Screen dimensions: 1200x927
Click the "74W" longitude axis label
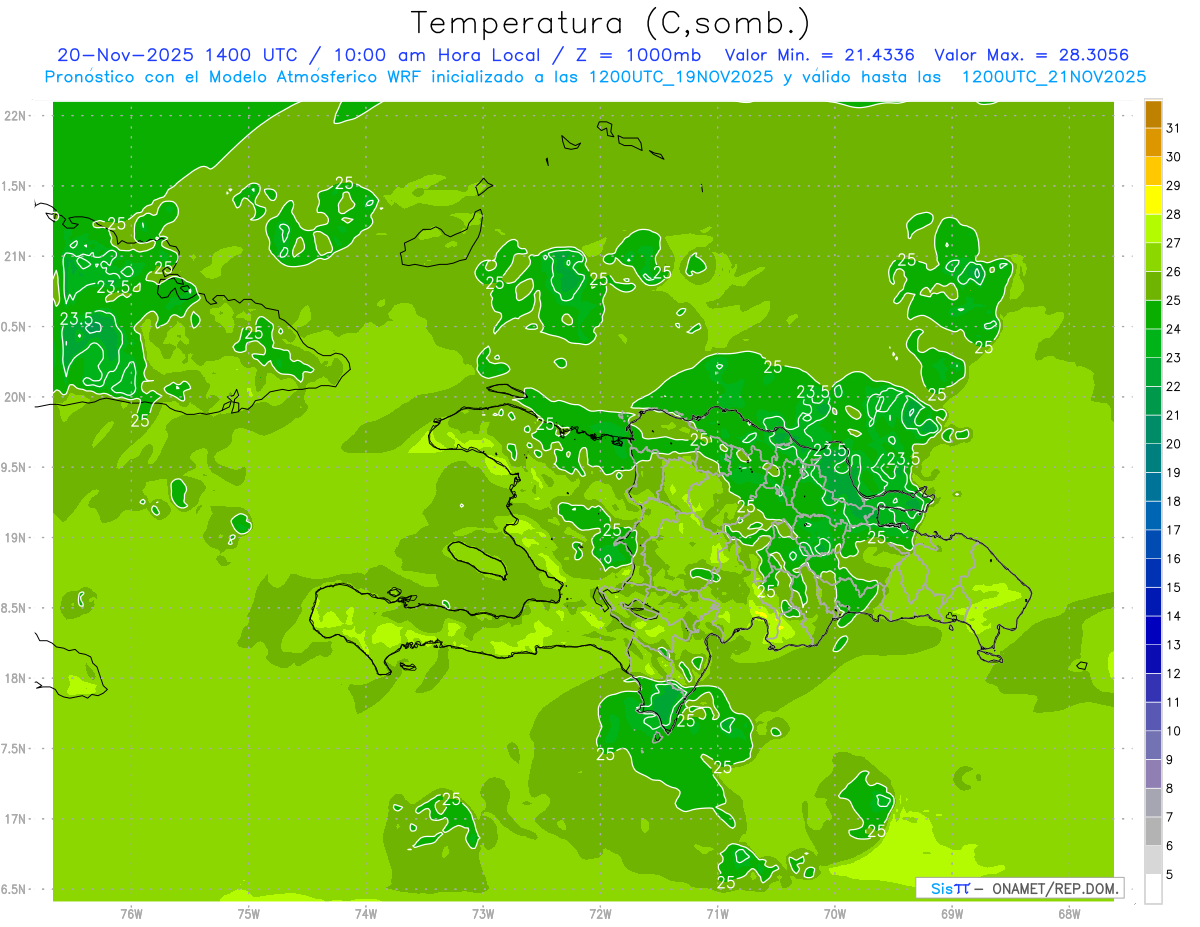point(365,914)
